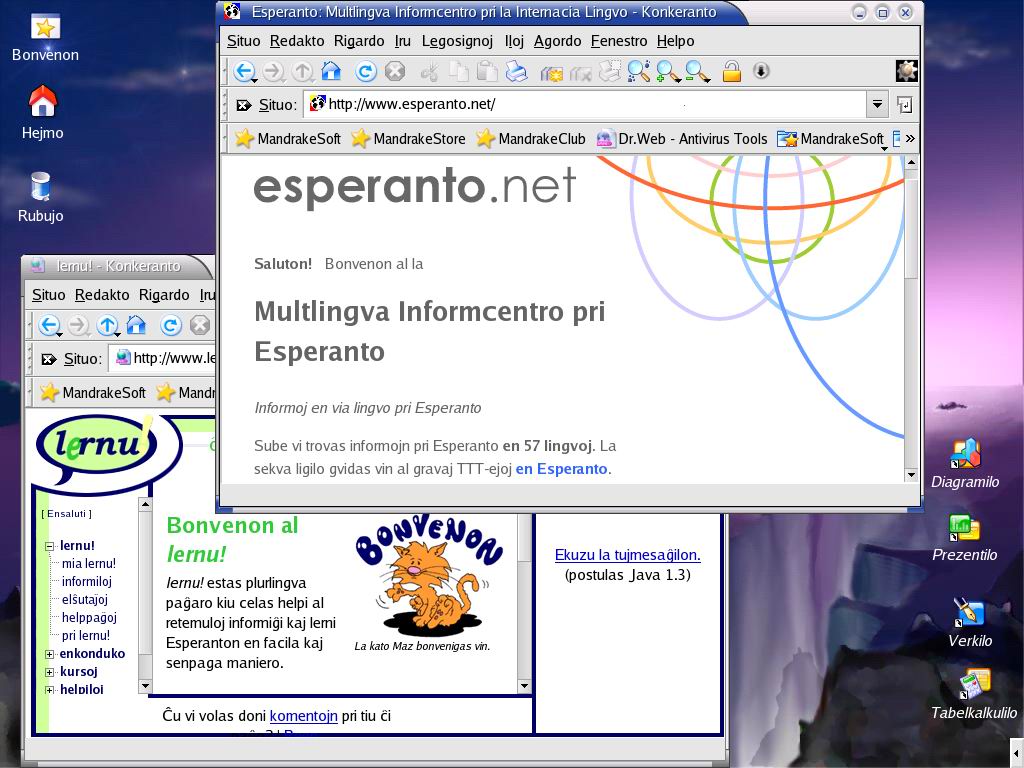Click the magnifier with plus zoom-in icon
1024x768 pixels.
668,71
